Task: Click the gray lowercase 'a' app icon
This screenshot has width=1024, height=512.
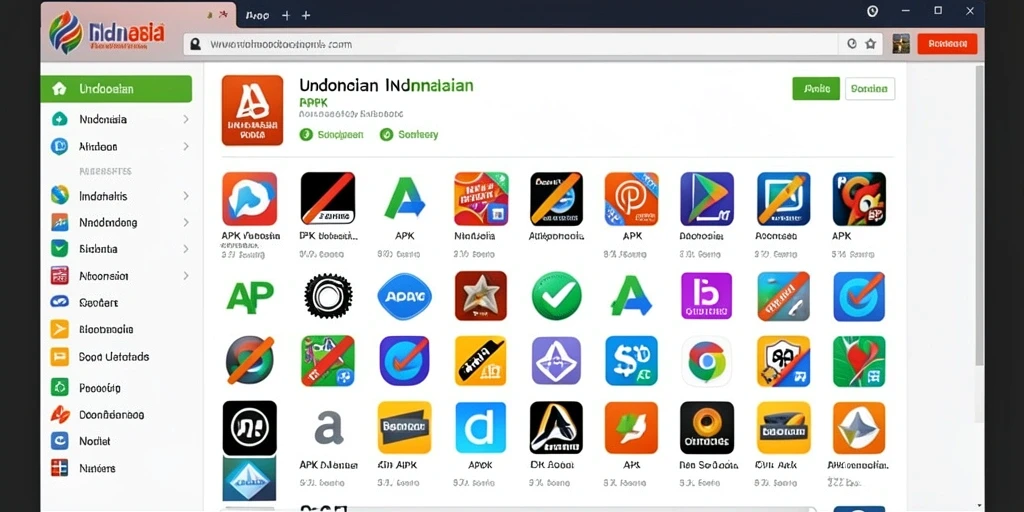Action: pos(328,428)
